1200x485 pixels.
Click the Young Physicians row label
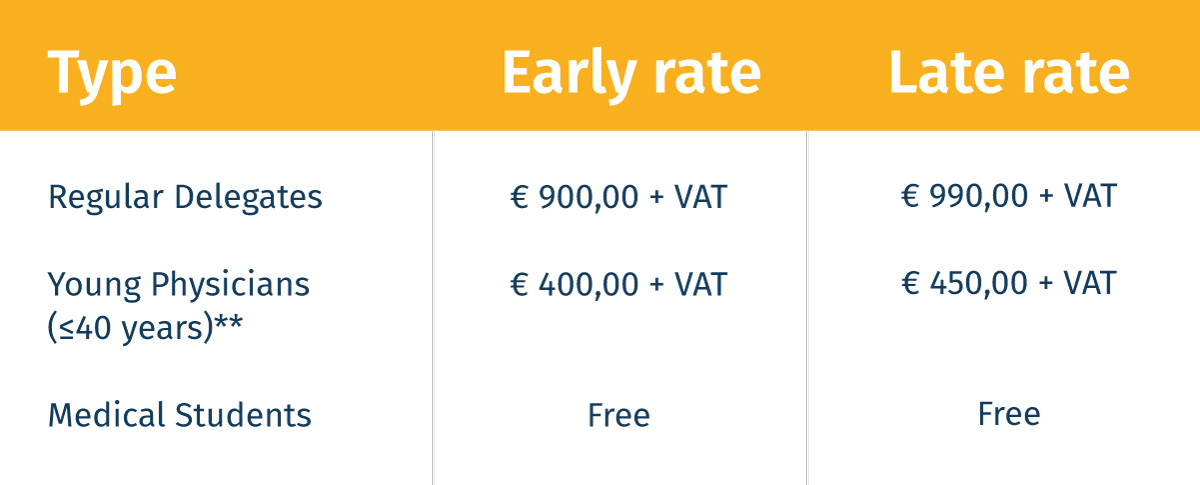tap(179, 285)
